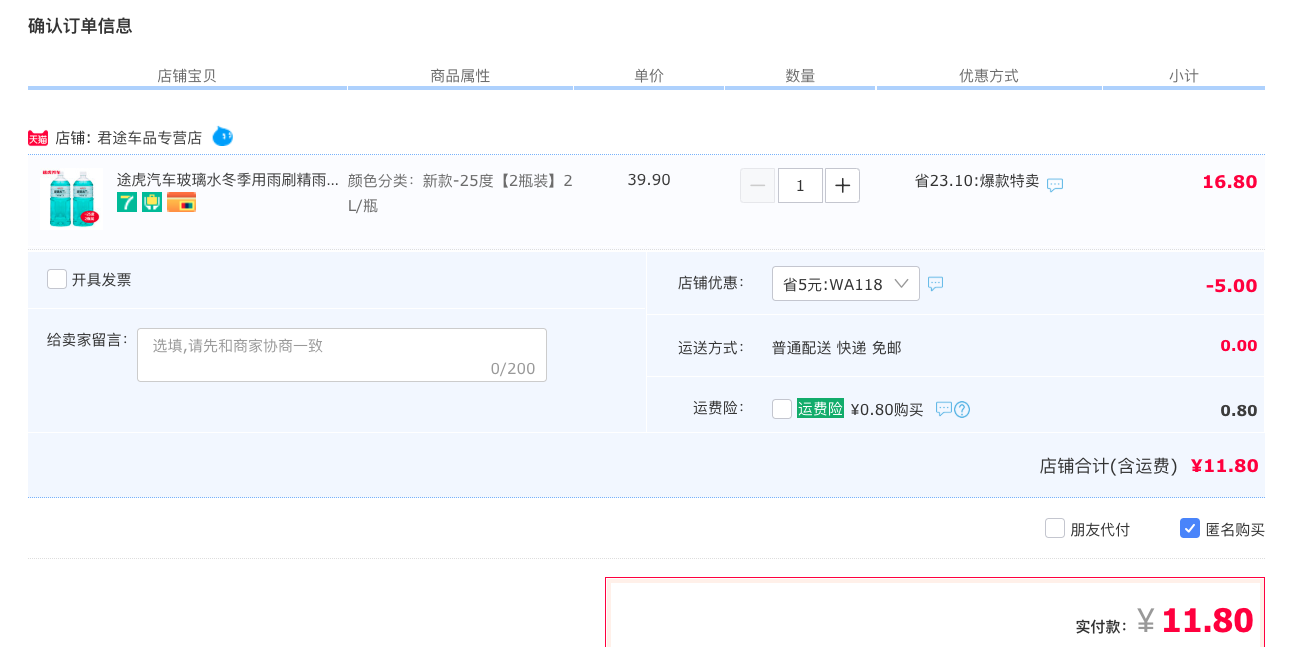Screen dimensions: 1315x647
Task: Click the ¥0.80购买 insurance price text
Action: pos(887,410)
